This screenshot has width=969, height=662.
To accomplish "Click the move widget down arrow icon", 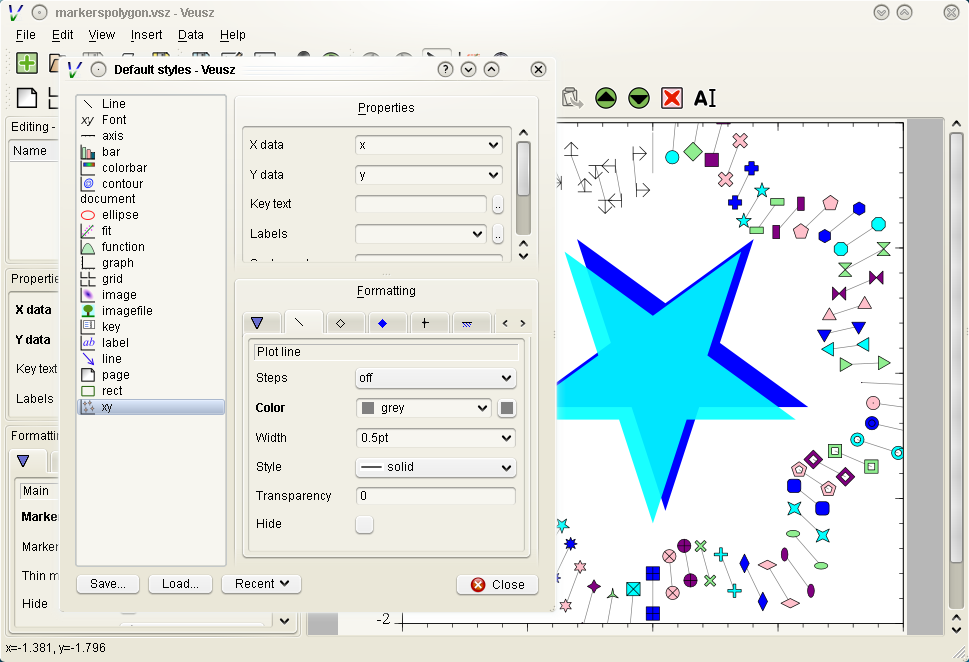I will coord(639,98).
